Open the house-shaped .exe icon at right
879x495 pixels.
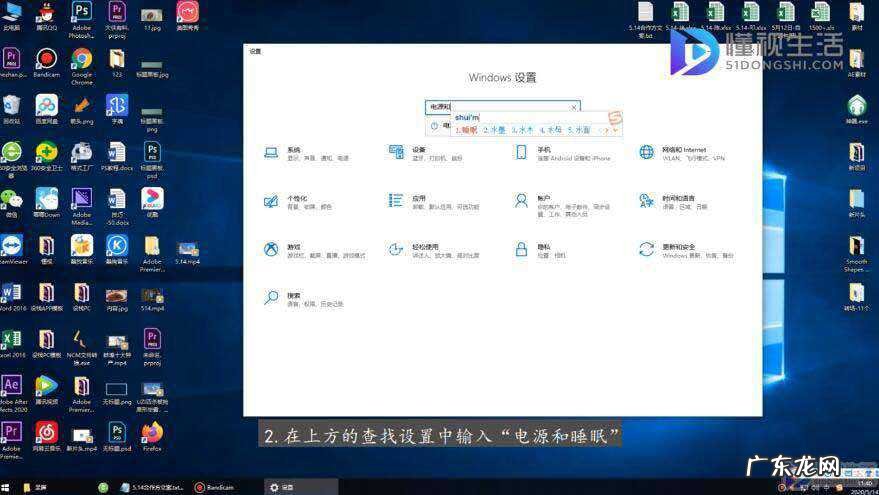pyautogui.click(x=857, y=109)
